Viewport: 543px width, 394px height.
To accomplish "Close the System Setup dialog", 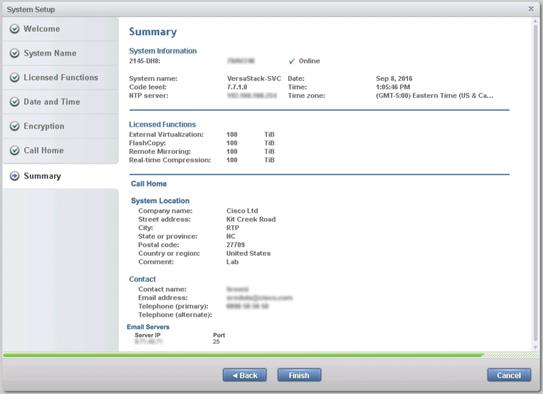I will (531, 9).
